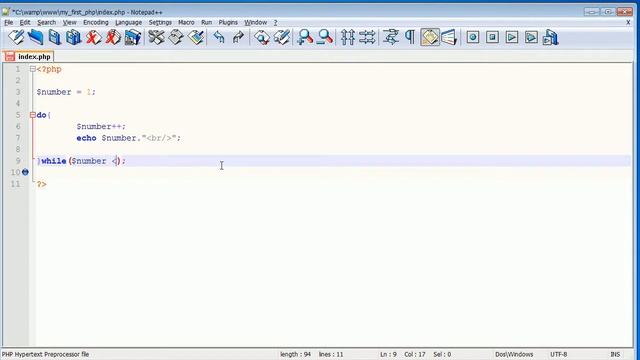Open the File menu
Viewport: 640px width, 360px height.
[x=9, y=22]
